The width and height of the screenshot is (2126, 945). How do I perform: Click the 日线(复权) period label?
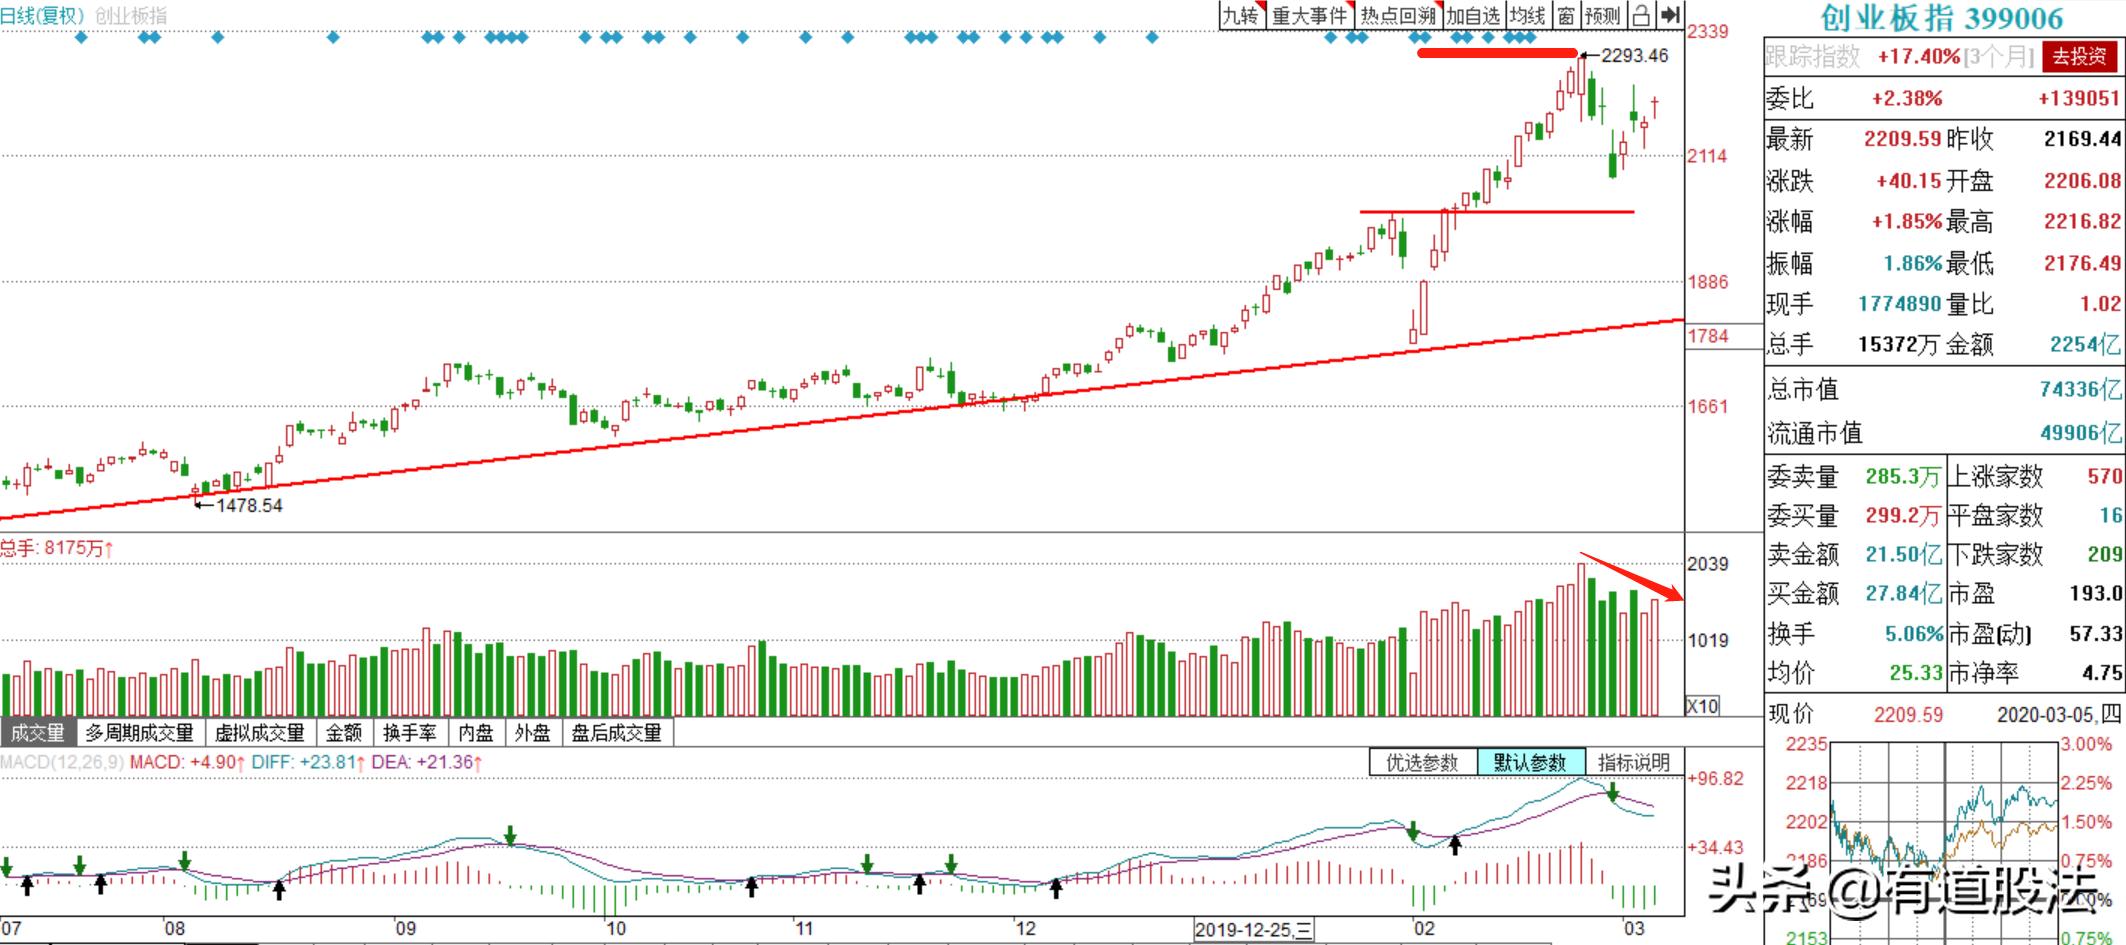click(x=42, y=16)
